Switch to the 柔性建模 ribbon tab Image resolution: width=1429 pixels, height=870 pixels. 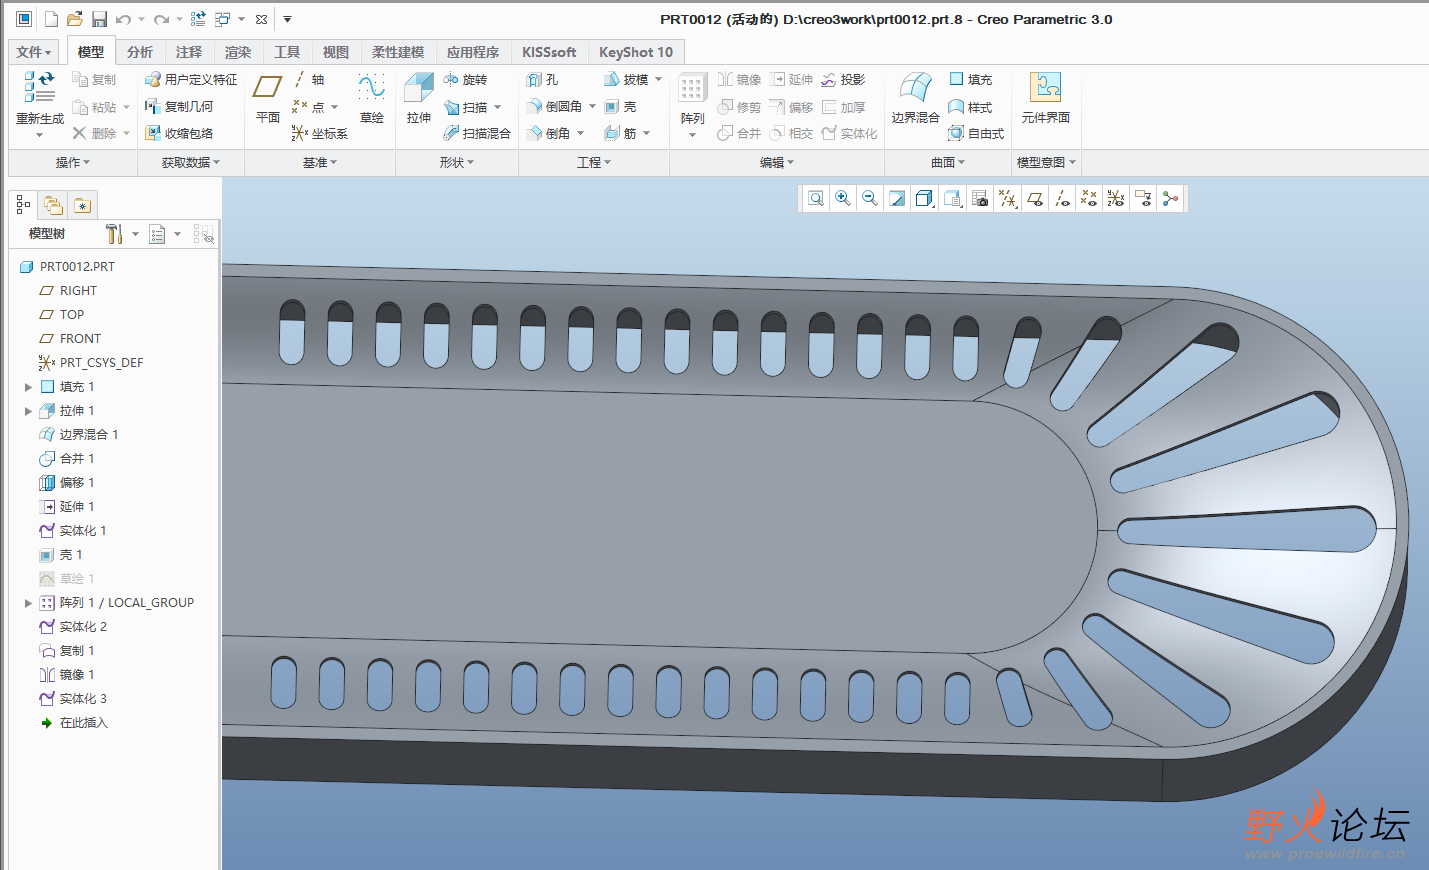coord(398,52)
